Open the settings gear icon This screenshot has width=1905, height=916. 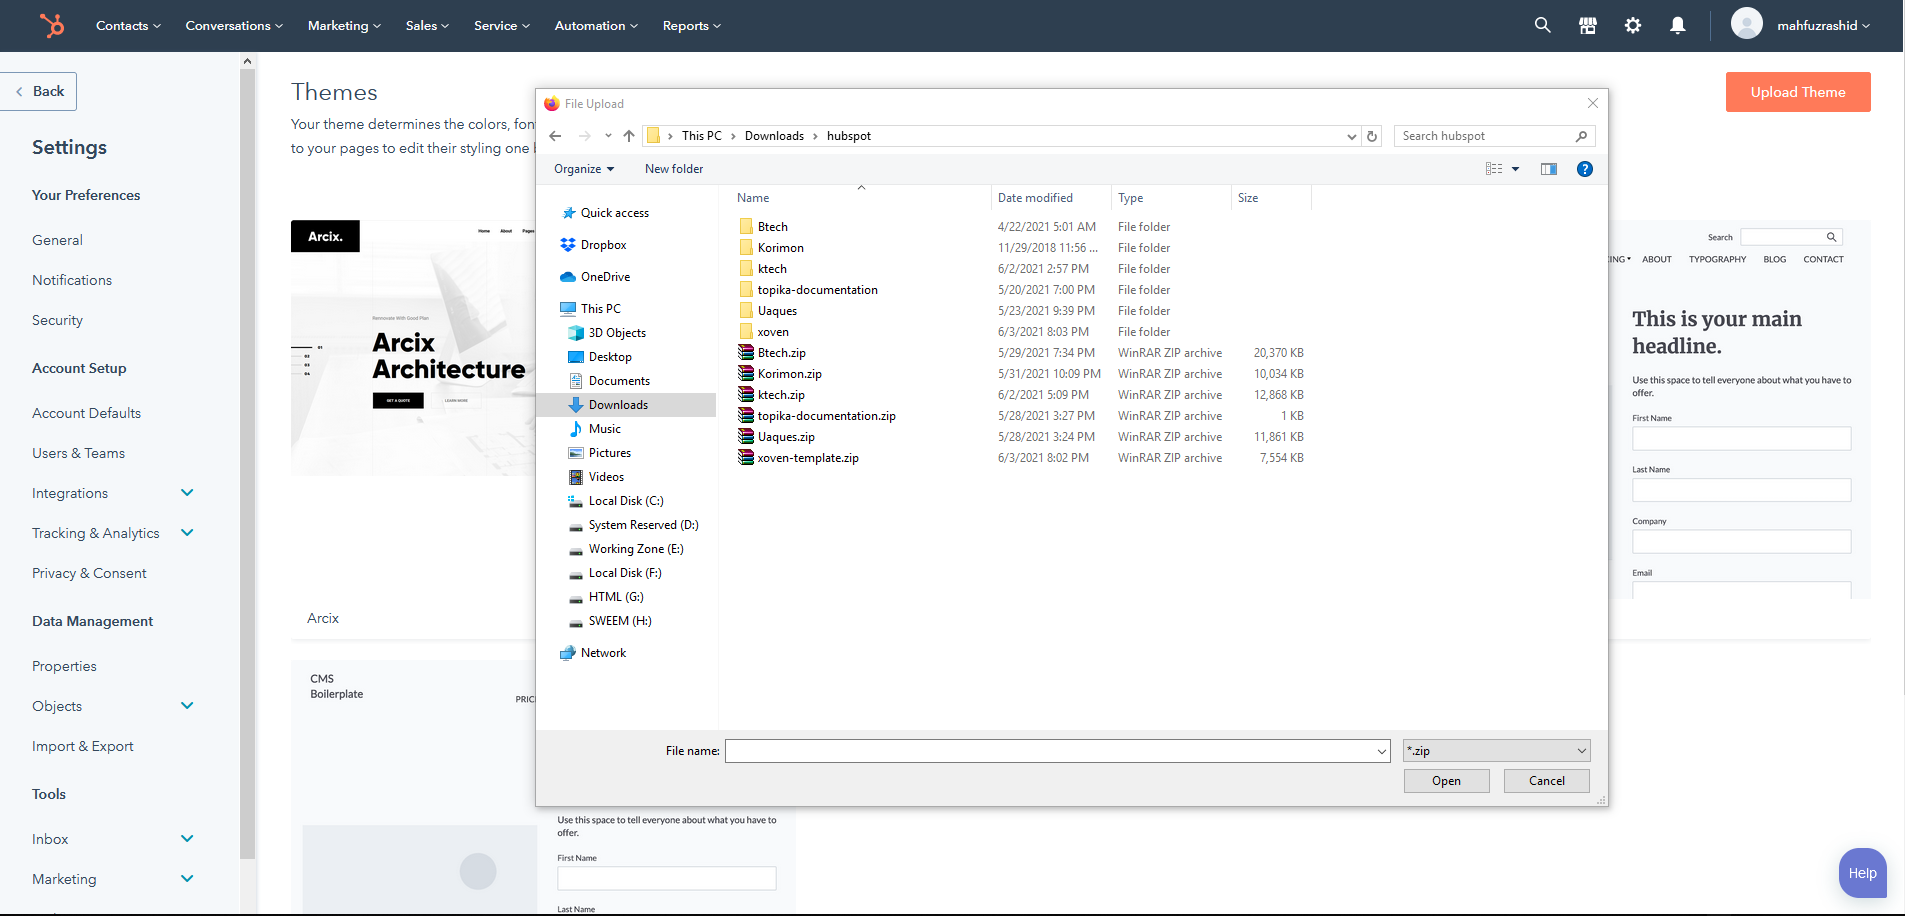1632,26
